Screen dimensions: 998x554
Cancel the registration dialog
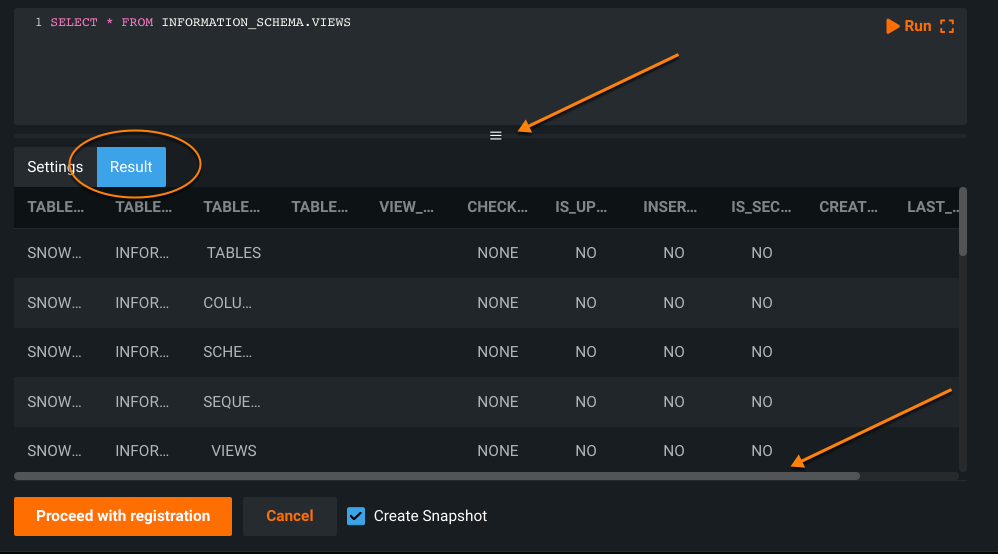289,516
